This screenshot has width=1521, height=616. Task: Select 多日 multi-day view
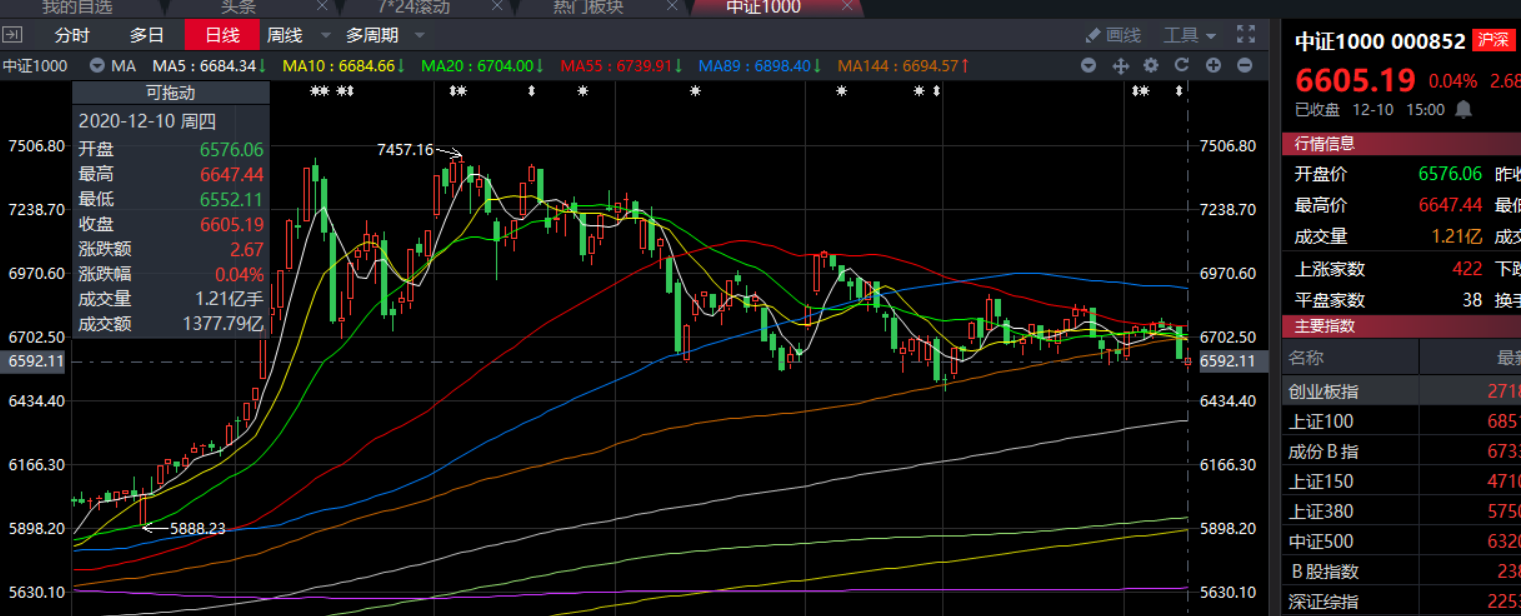[x=146, y=35]
